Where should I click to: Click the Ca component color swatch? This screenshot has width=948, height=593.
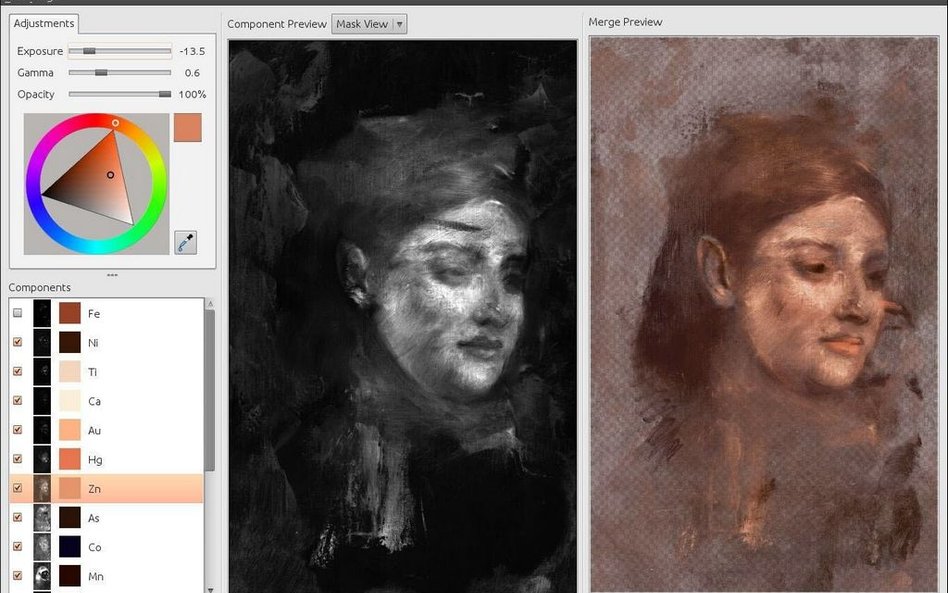tap(70, 400)
